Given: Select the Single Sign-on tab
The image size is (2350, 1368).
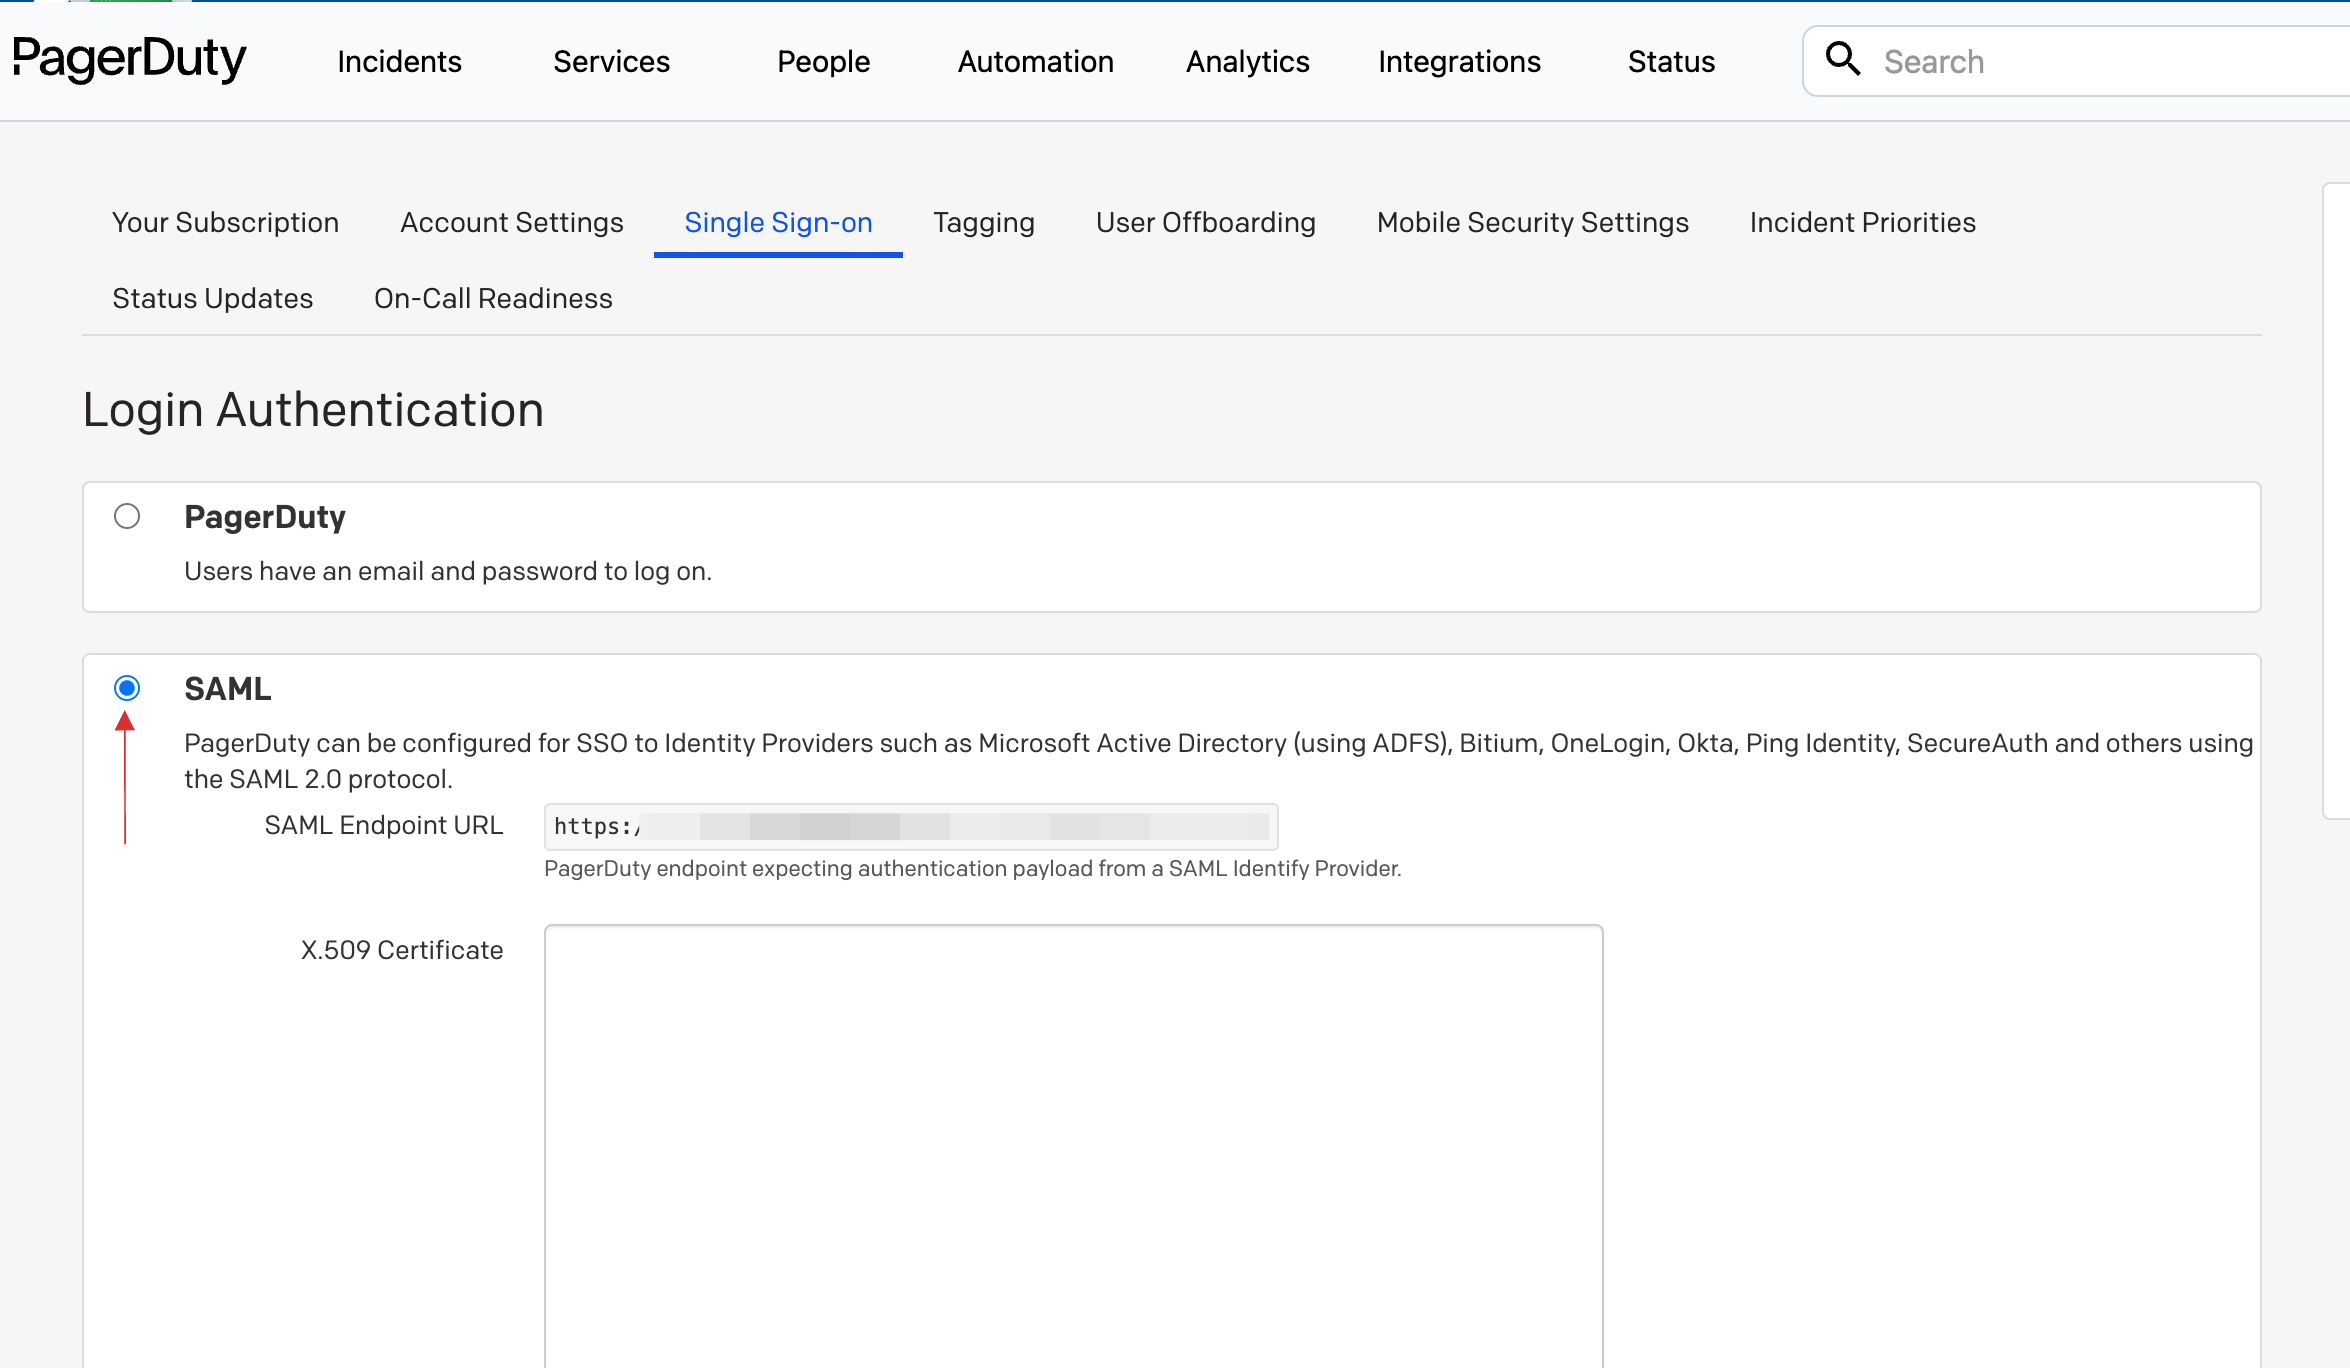Looking at the screenshot, I should tap(778, 222).
